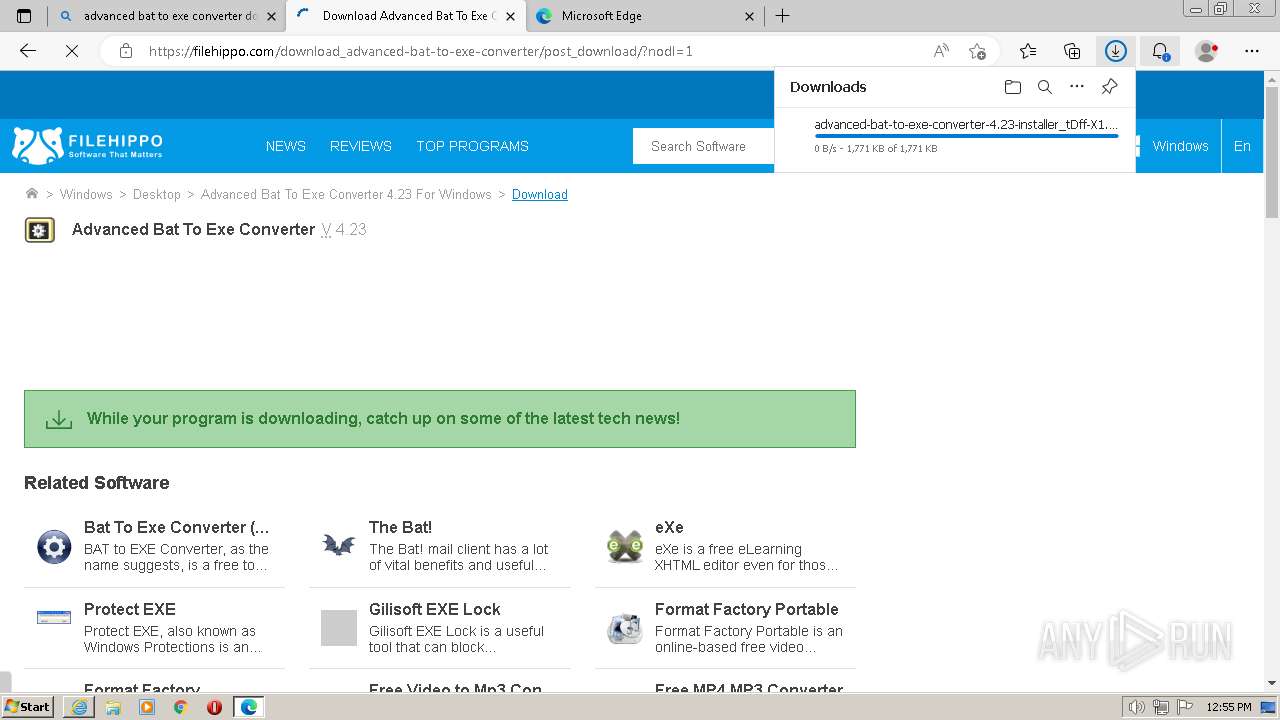
Task: Click the Gilisoft EXE Lock thumbnail
Action: [339, 628]
